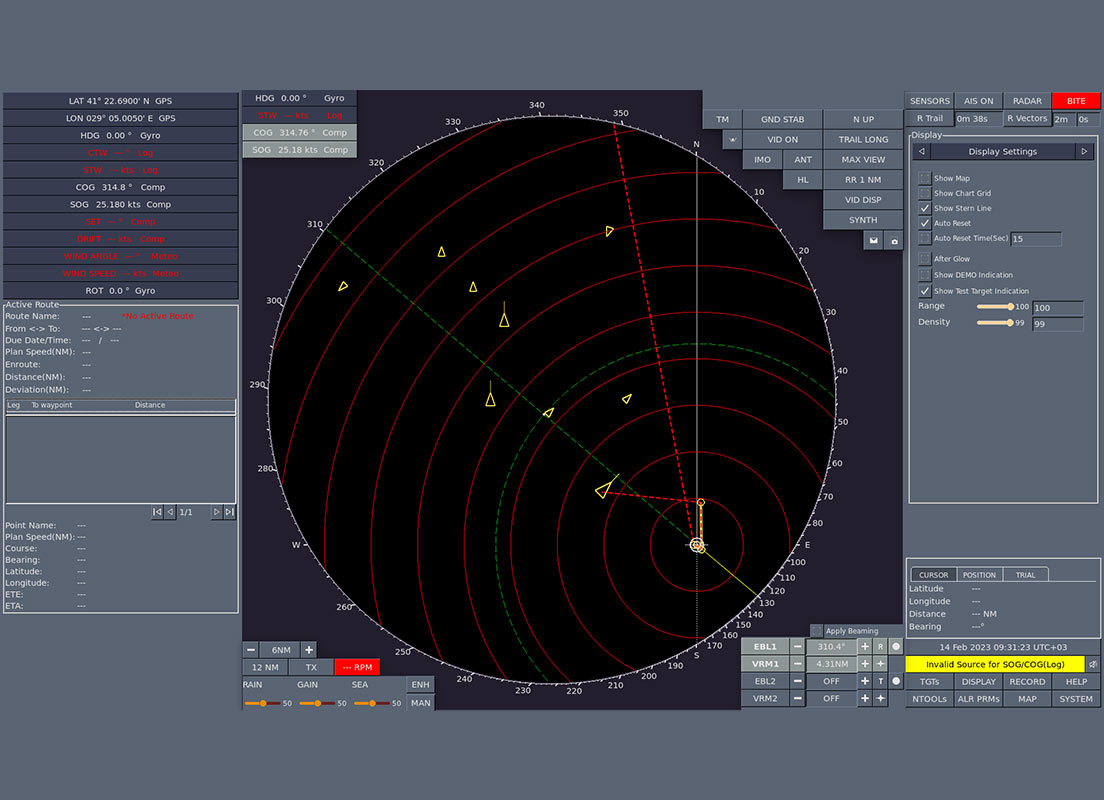
Task: Click the TX transmit button
Action: (x=311, y=667)
